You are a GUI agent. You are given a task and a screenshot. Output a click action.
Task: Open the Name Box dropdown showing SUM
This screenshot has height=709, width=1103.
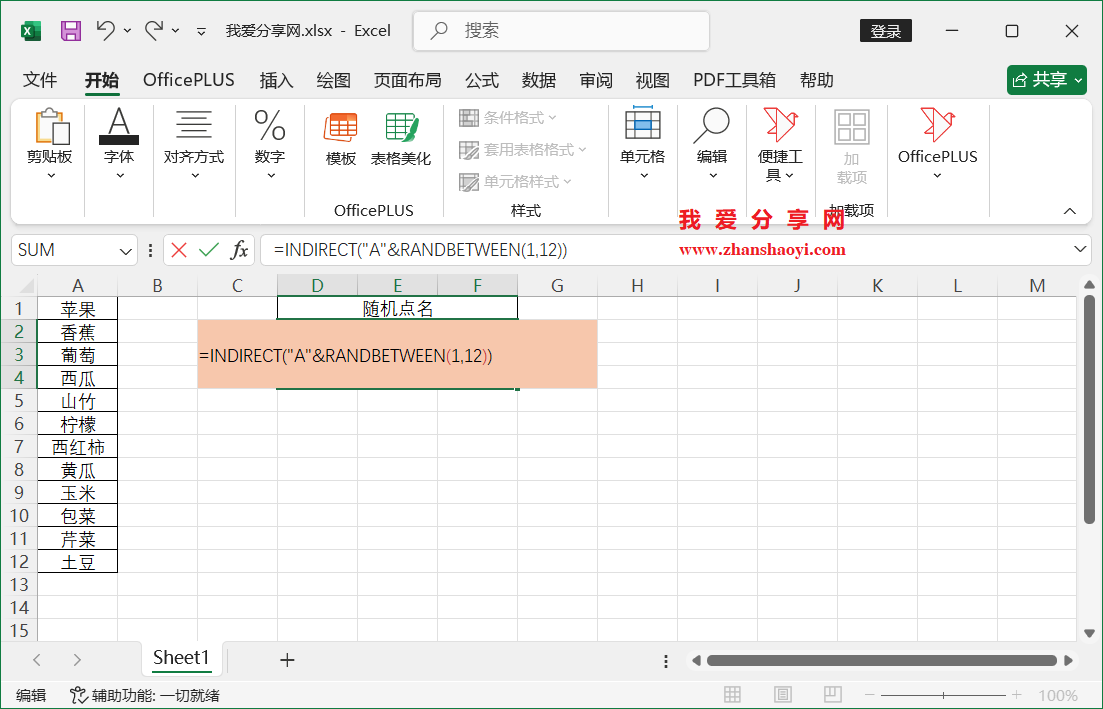pyautogui.click(x=126, y=250)
